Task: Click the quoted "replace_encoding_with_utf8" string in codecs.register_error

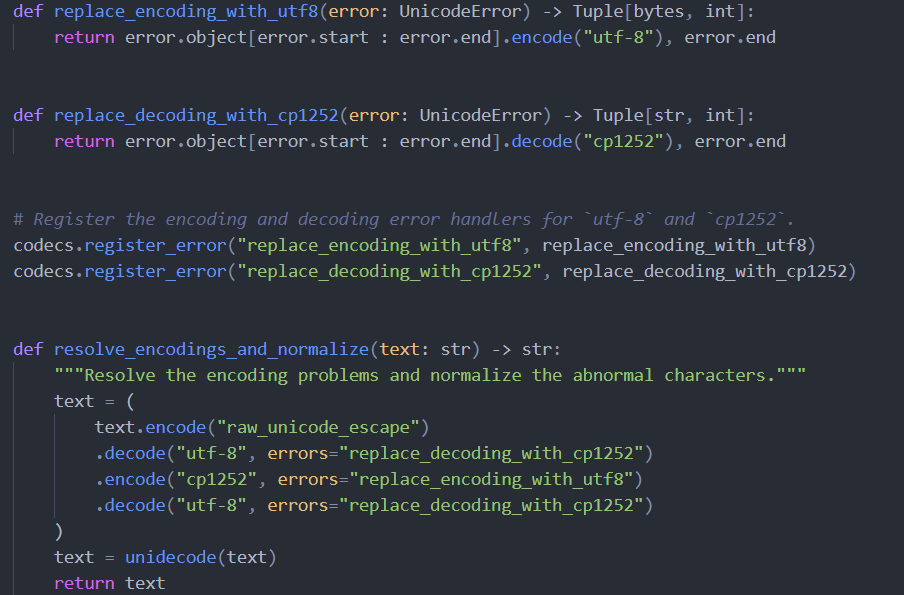Action: pos(380,246)
